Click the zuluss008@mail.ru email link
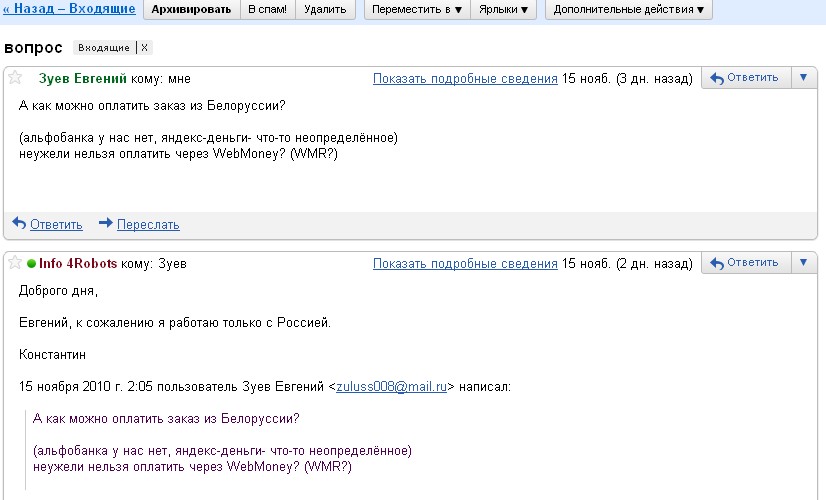 tap(392, 386)
